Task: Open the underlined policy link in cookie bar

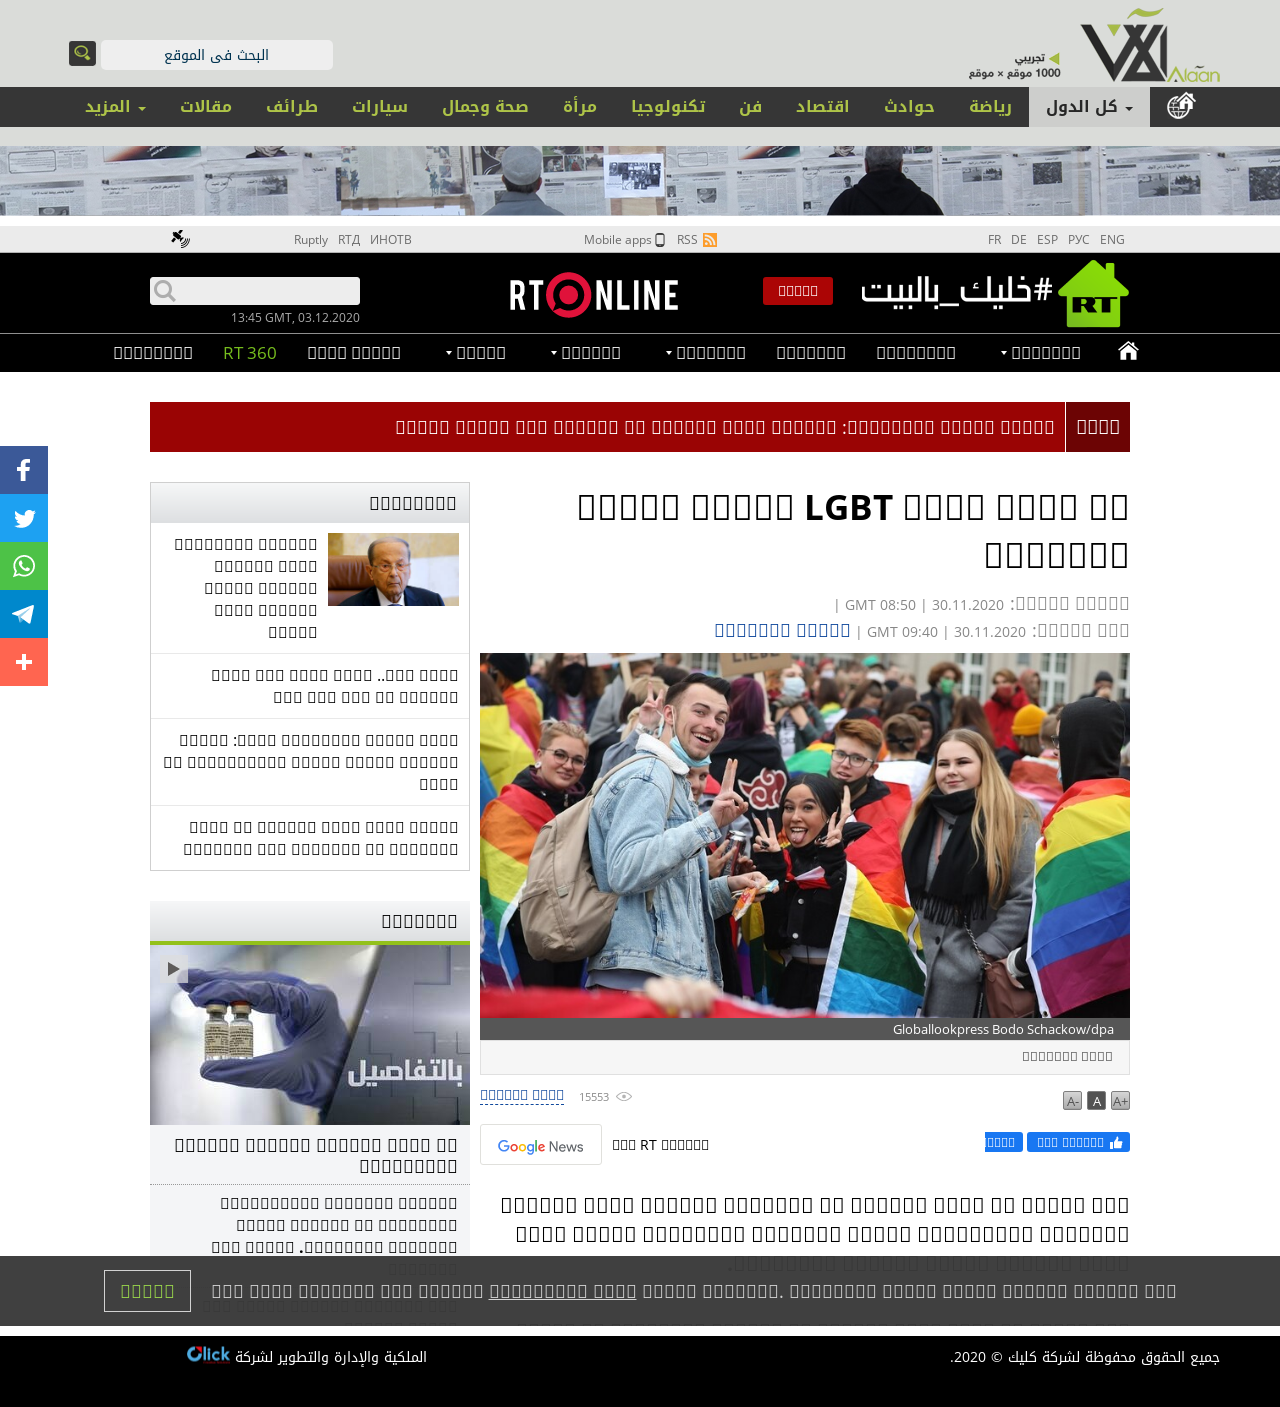Action: [562, 1291]
